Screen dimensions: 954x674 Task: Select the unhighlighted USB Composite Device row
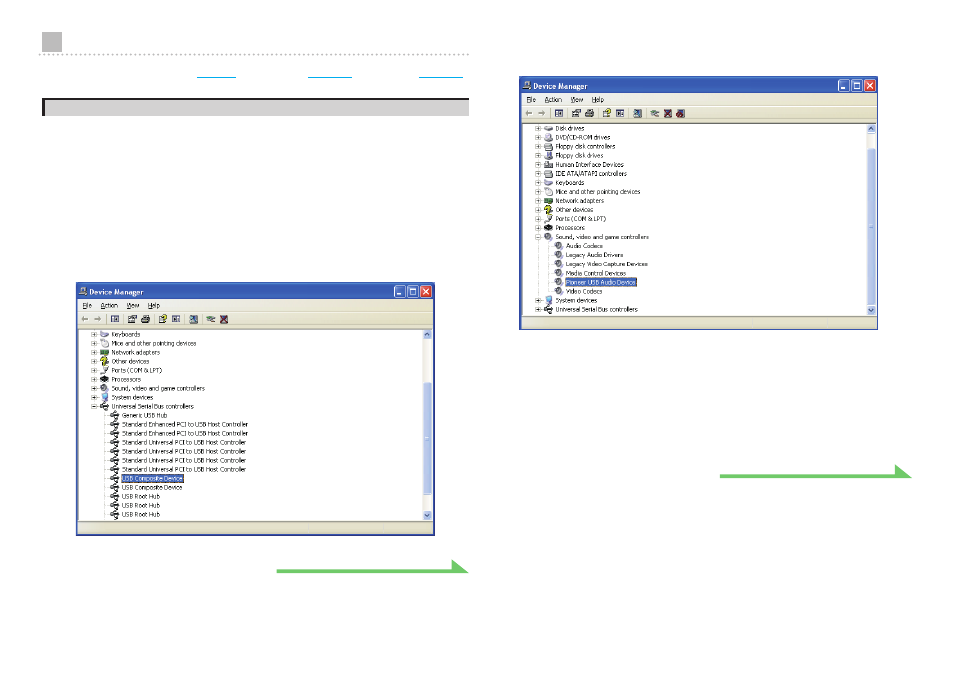(x=152, y=487)
